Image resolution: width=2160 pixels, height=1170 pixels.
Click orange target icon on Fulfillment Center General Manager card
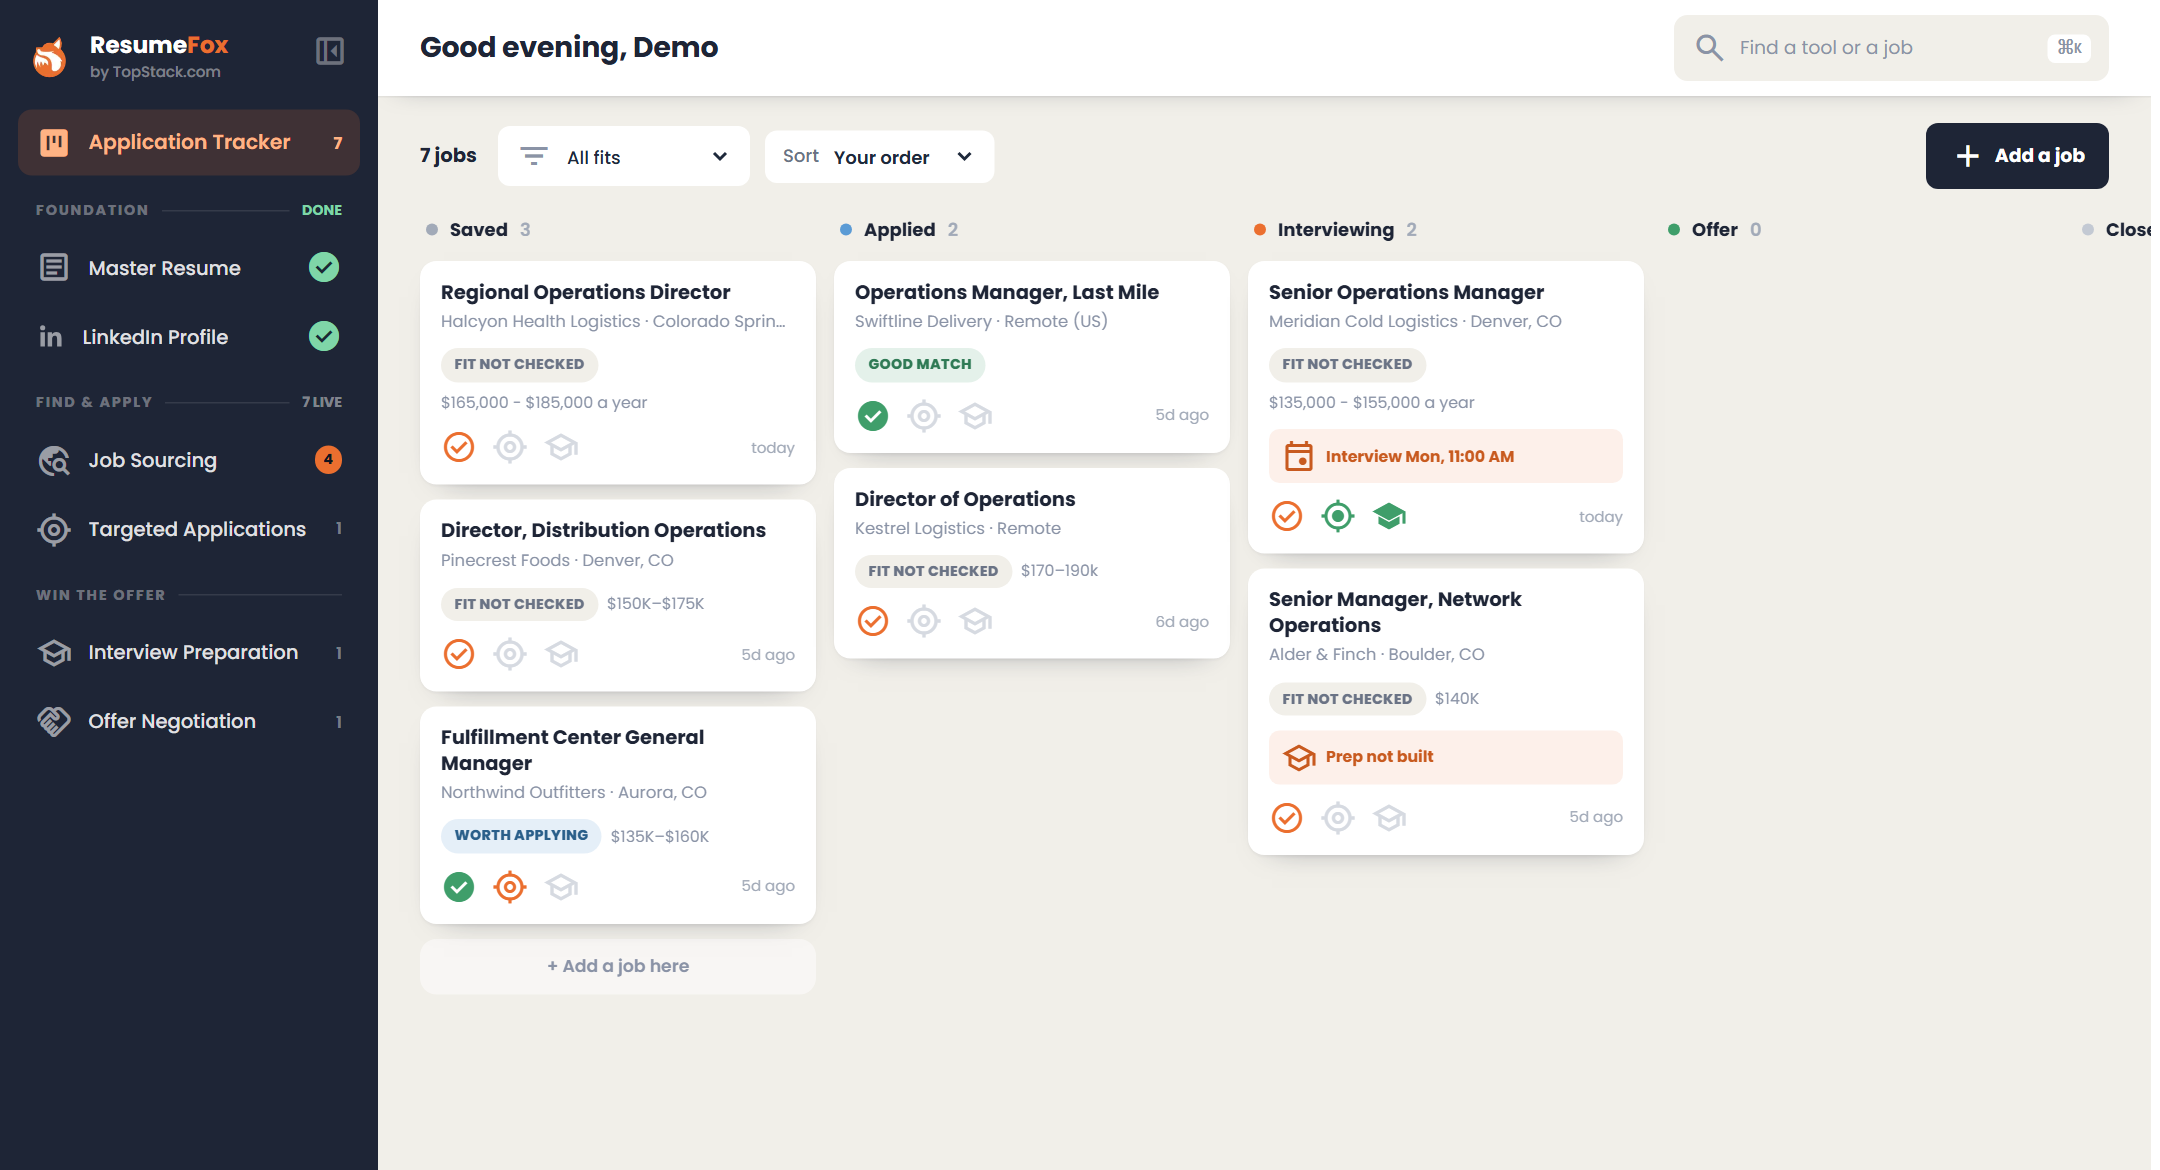tap(510, 886)
